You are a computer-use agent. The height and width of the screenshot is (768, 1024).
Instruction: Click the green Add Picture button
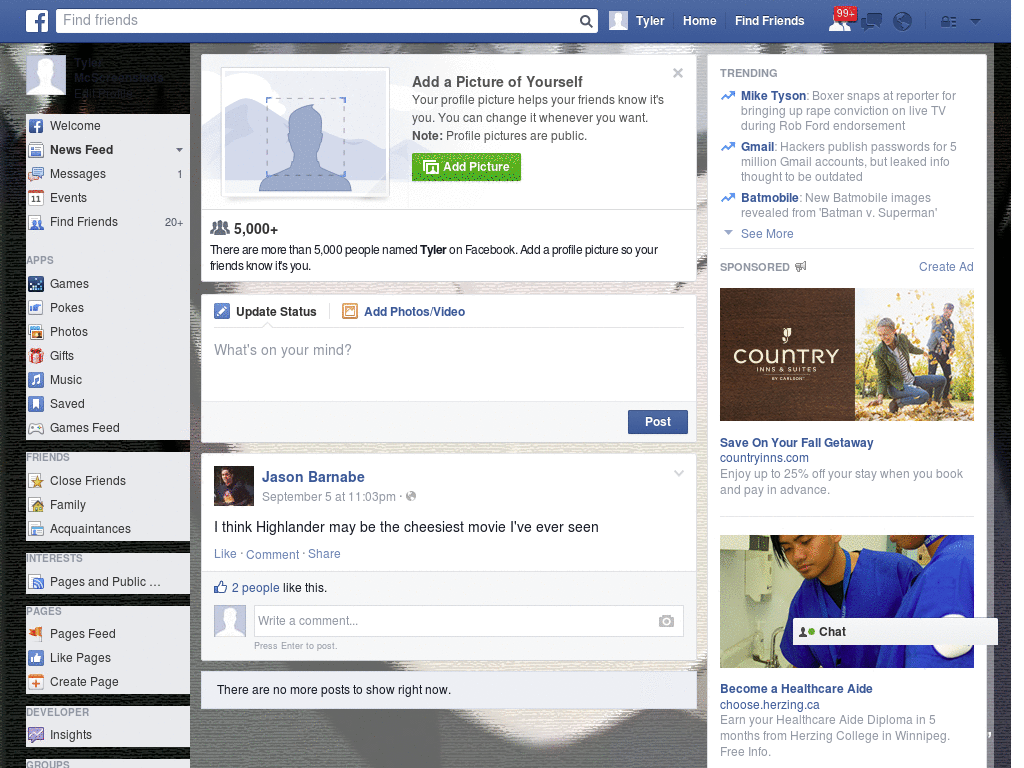466,167
